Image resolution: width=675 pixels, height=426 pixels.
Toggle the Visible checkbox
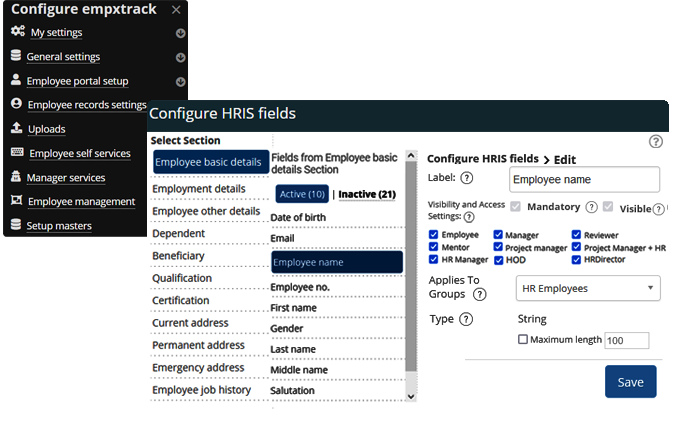click(x=608, y=207)
